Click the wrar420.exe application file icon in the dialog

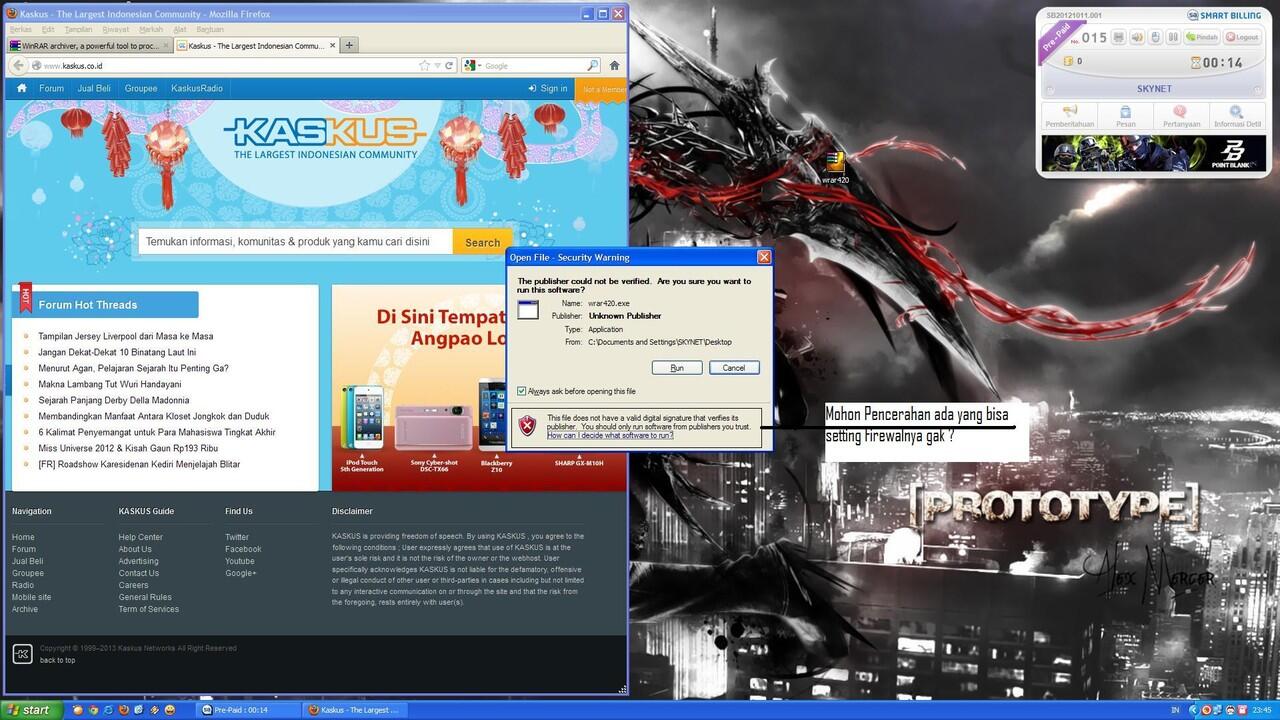point(528,309)
